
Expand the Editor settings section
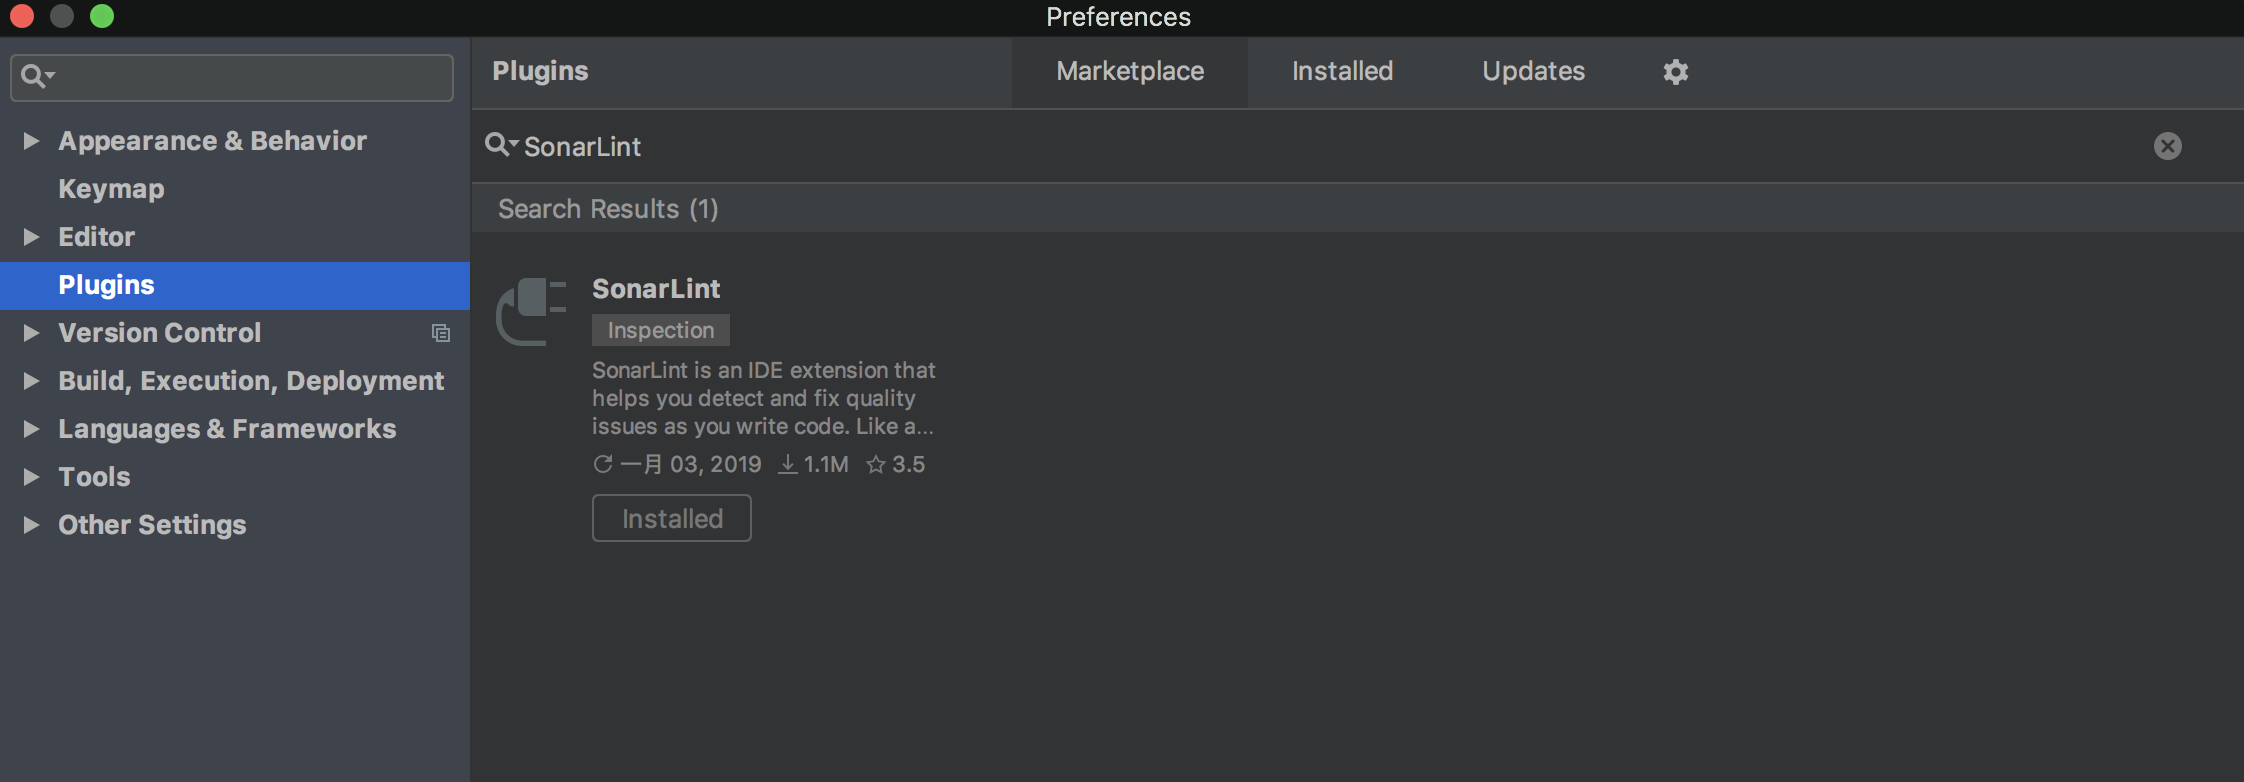tap(31, 237)
